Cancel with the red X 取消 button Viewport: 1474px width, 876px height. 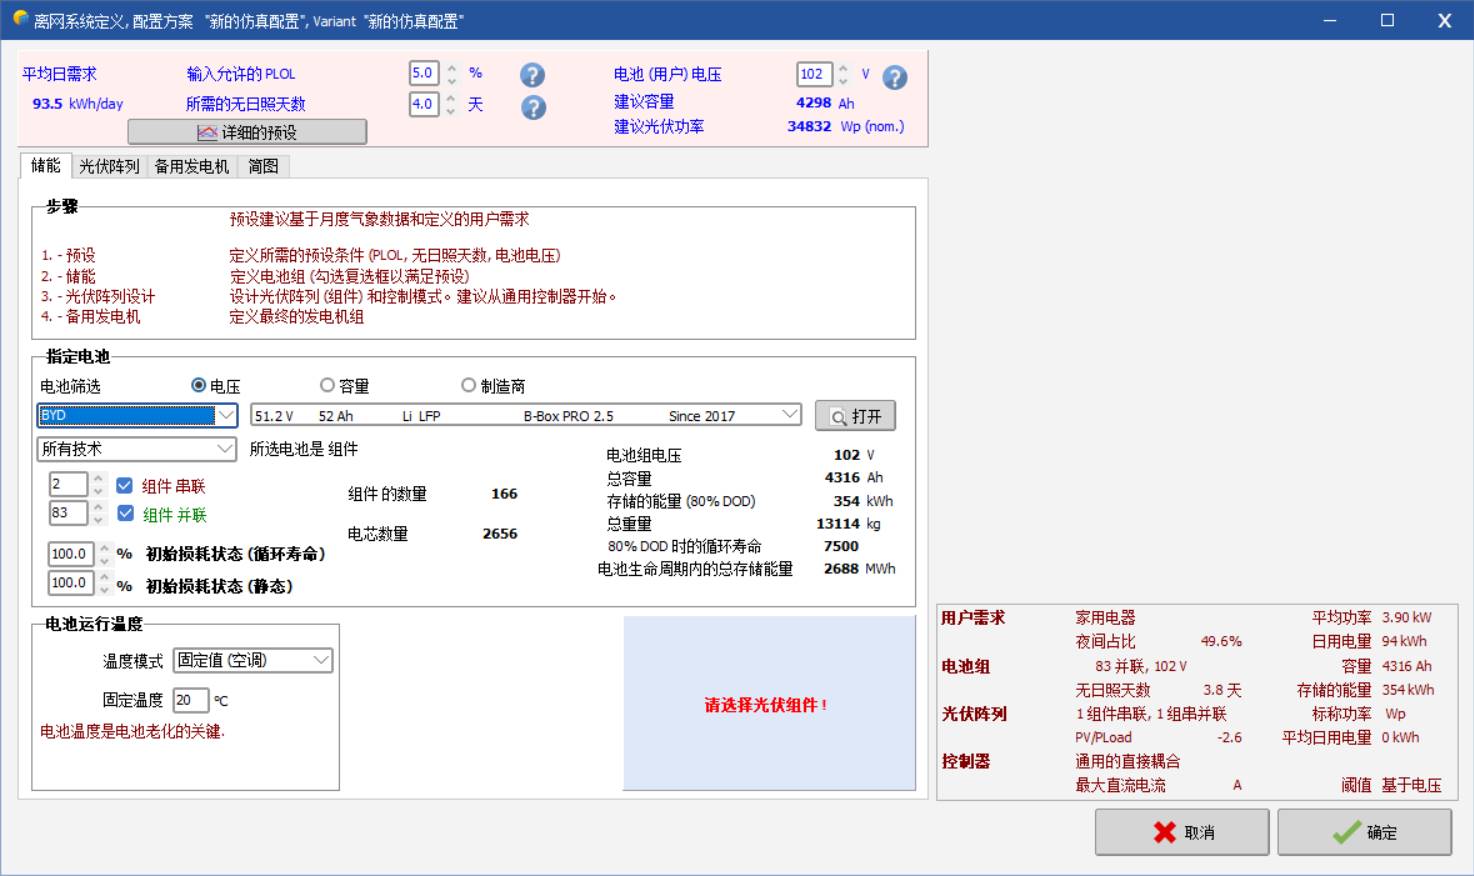[x=1182, y=832]
